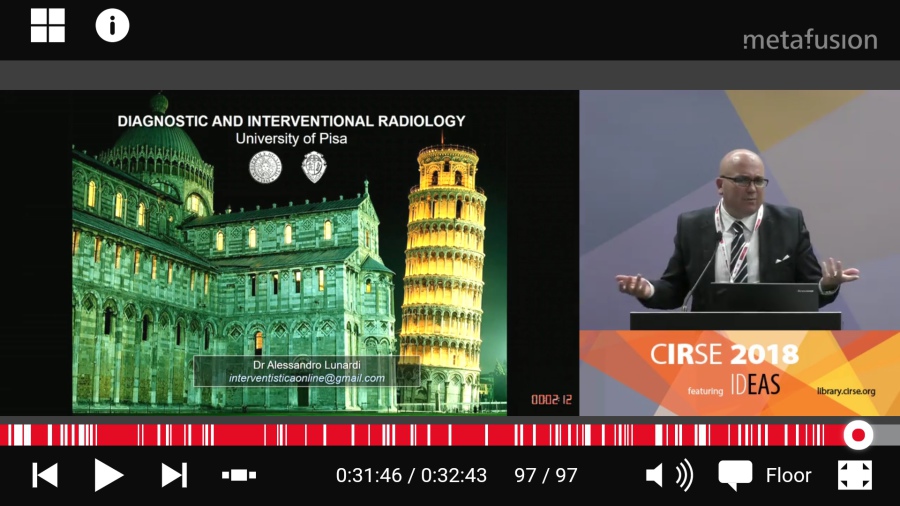
Task: Click the speaker video feed
Action: 739,210
